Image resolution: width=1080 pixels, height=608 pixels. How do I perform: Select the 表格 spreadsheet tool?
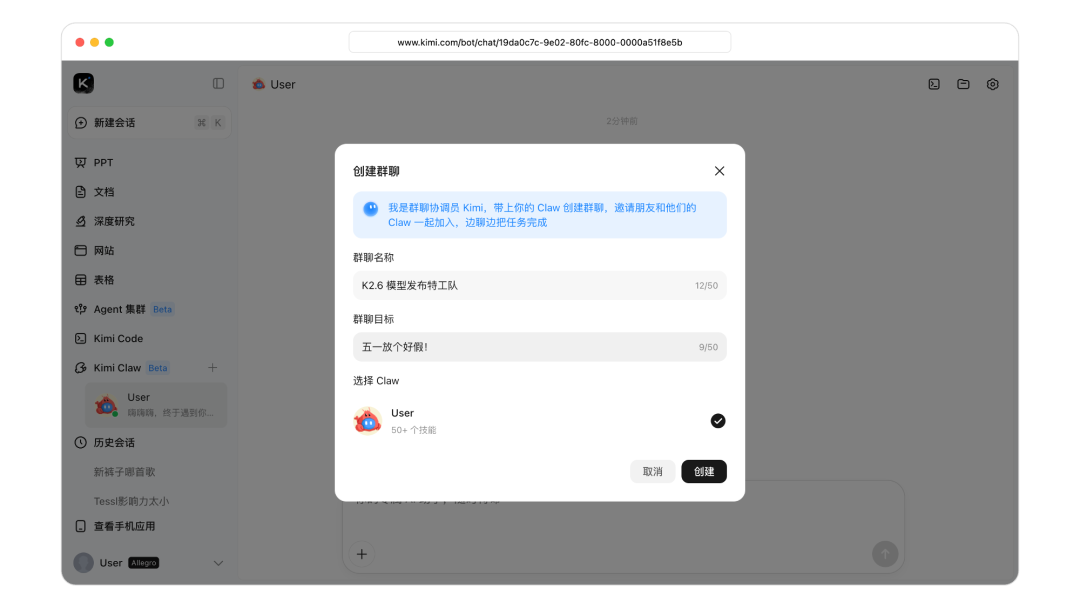103,279
